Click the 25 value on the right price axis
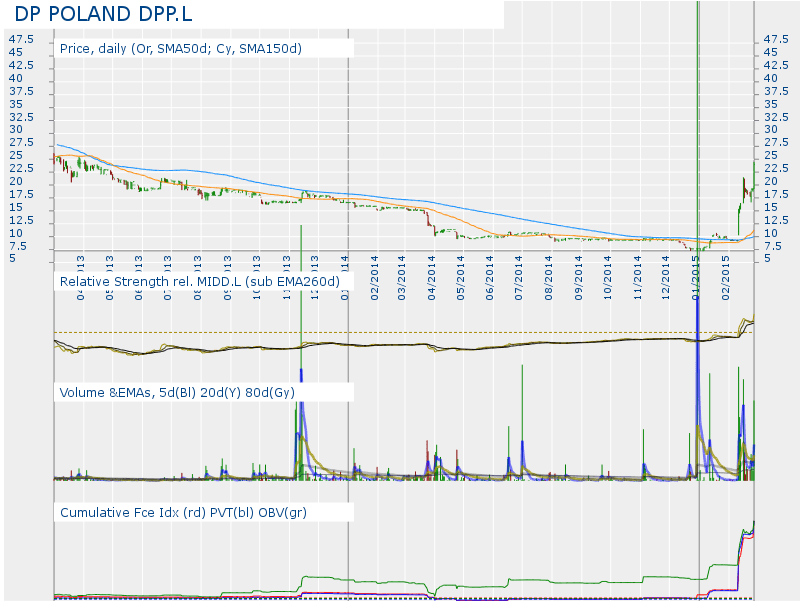 771,155
